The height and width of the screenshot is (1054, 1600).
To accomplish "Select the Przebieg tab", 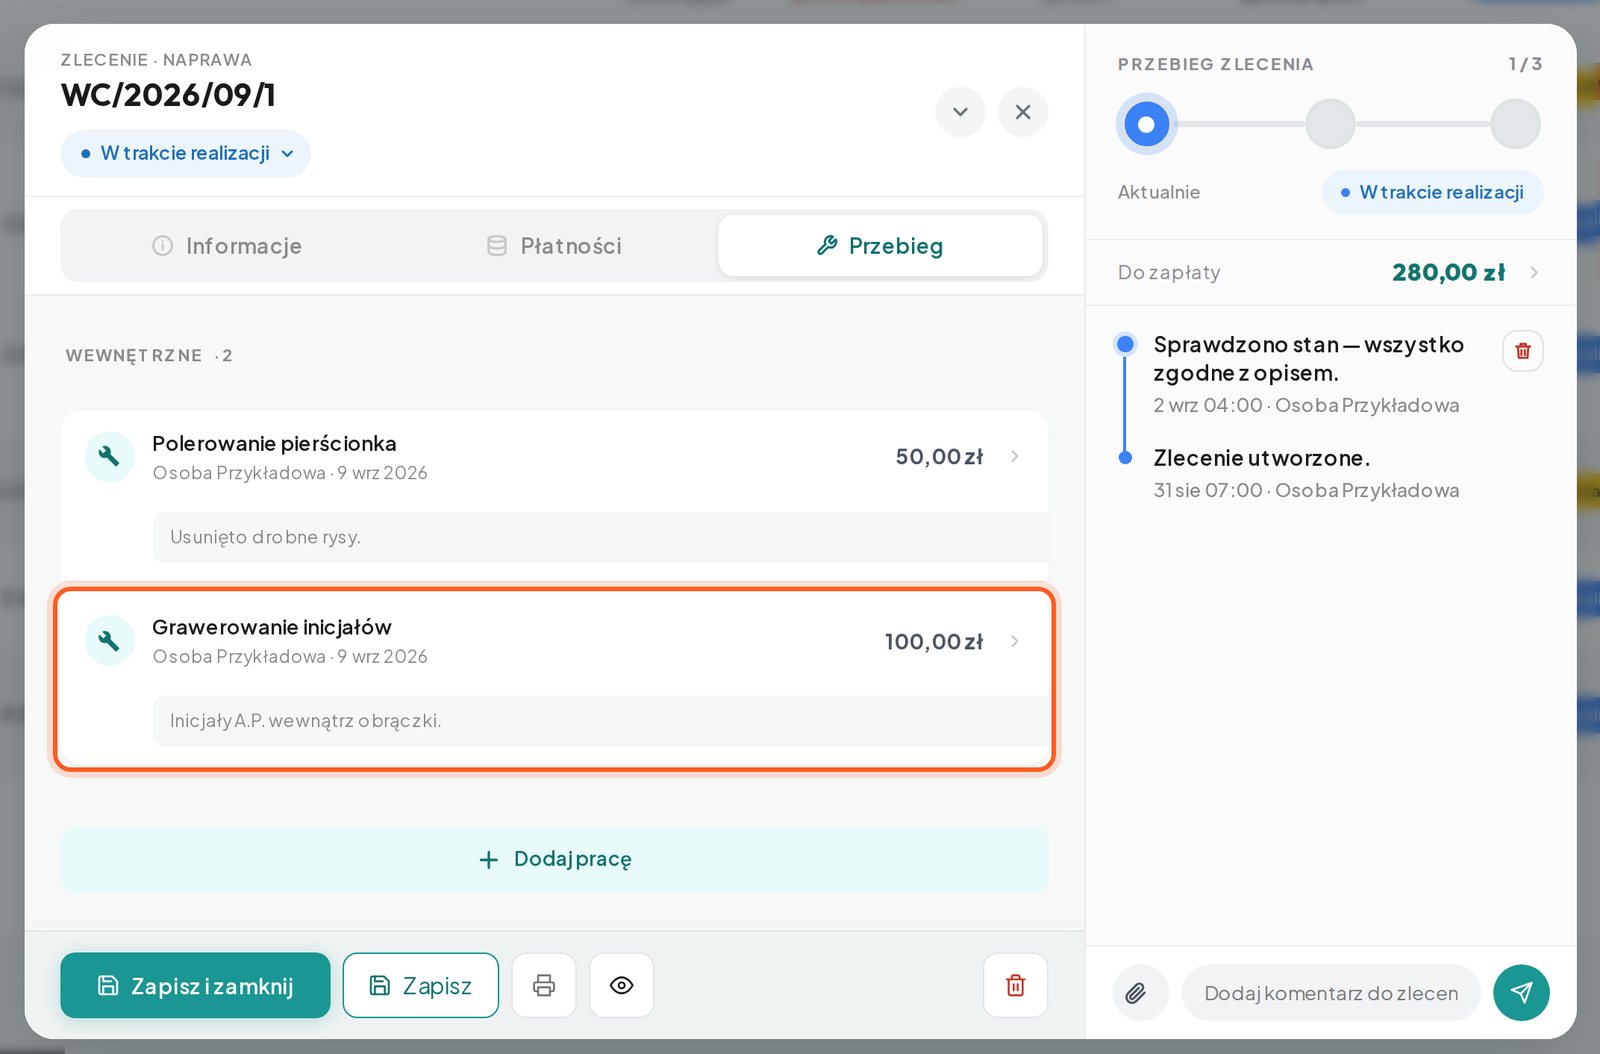I will (x=880, y=246).
